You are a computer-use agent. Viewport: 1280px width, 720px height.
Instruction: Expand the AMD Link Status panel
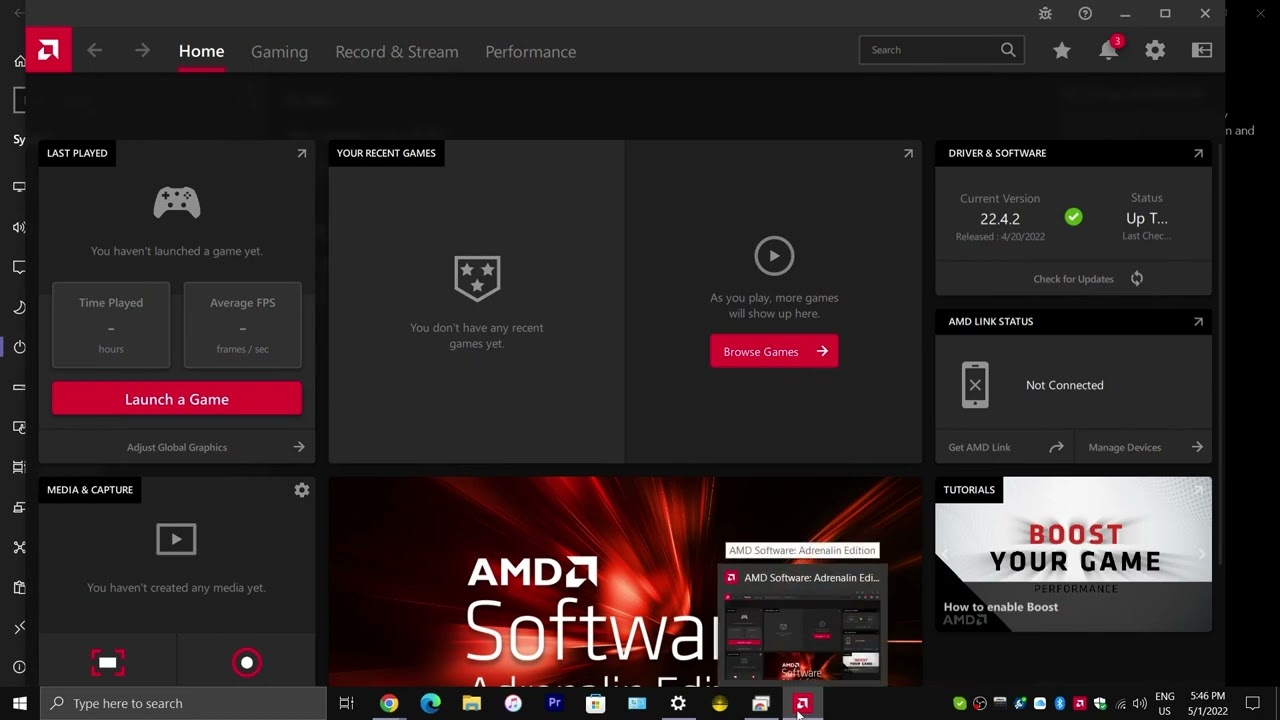(x=1198, y=321)
